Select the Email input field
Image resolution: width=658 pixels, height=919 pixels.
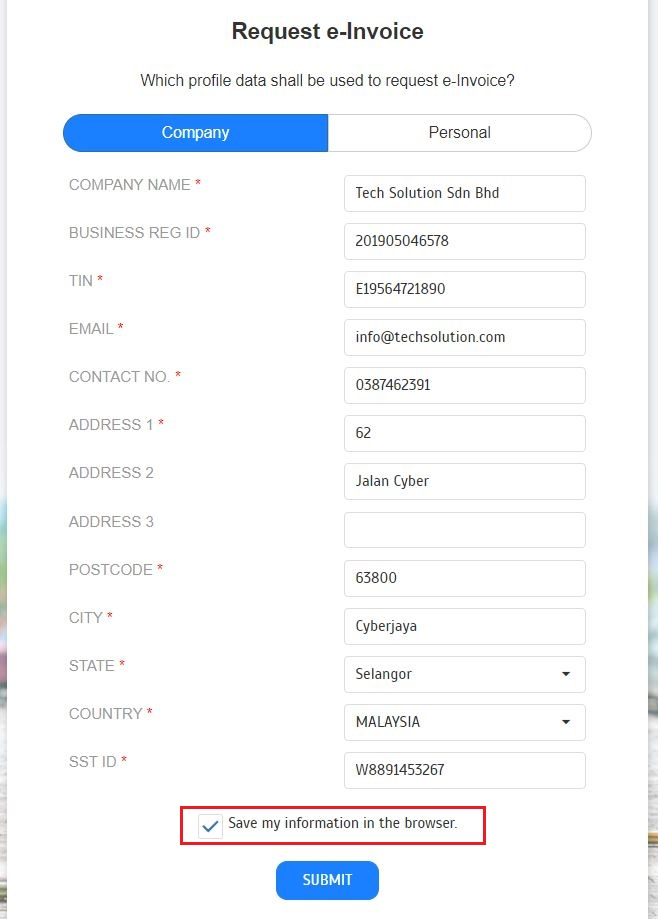coord(464,337)
